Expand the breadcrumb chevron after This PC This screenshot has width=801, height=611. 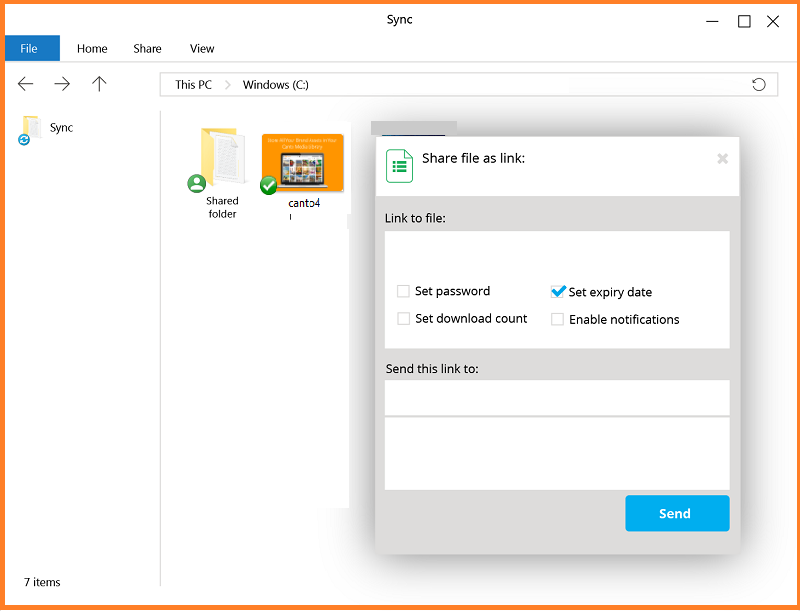coord(228,85)
